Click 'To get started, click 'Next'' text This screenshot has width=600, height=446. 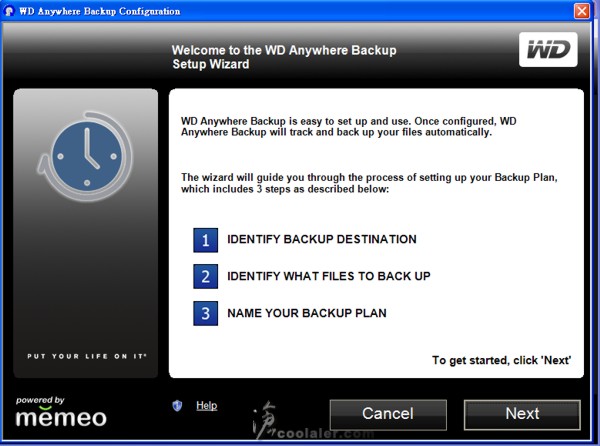coord(502,360)
